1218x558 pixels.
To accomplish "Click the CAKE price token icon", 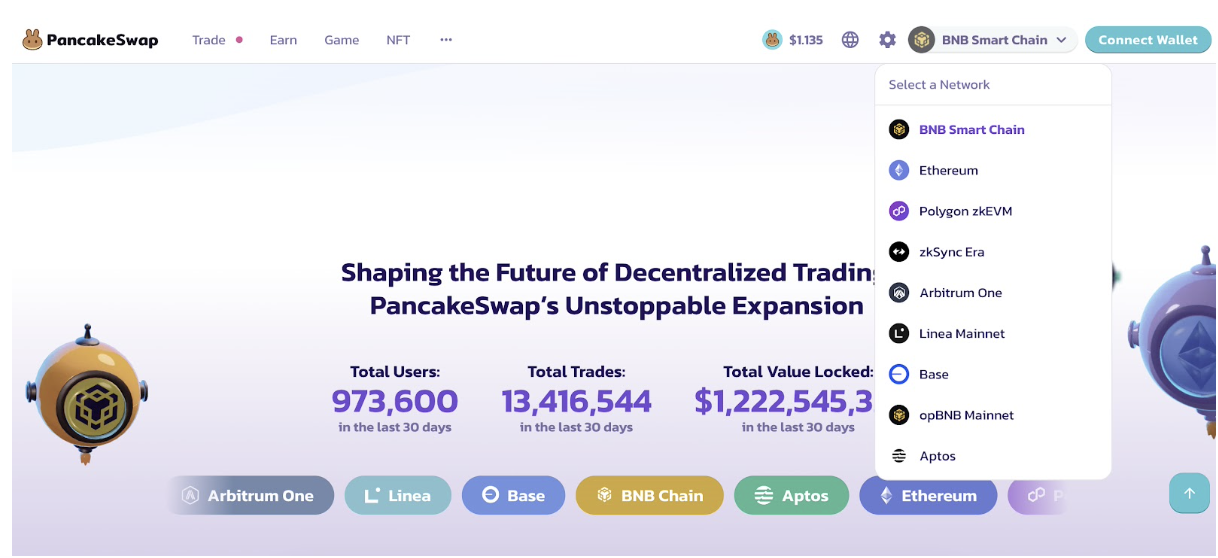I will tap(772, 40).
